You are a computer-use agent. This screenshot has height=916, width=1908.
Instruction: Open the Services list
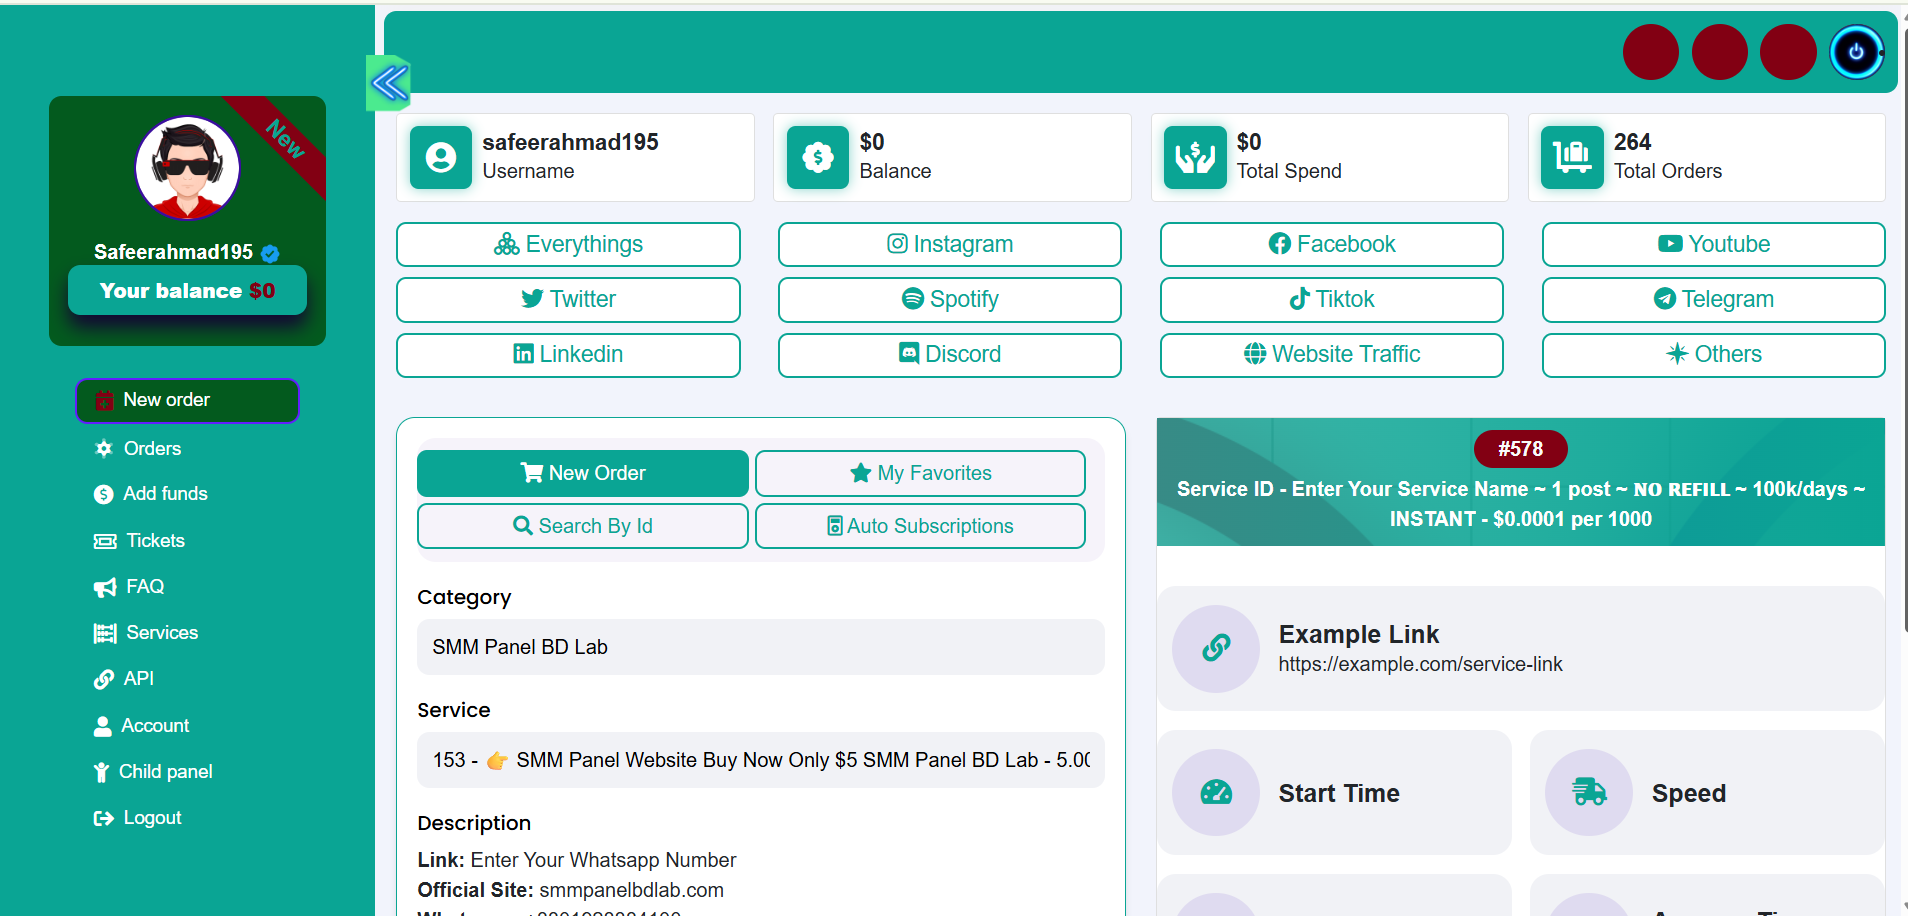tap(146, 633)
